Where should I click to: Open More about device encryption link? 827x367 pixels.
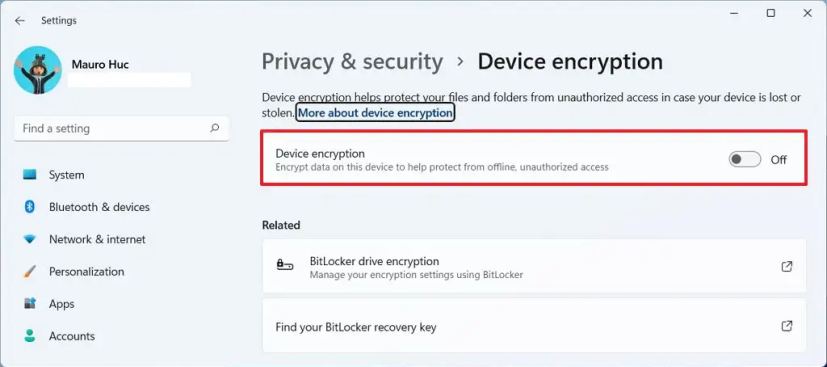(375, 113)
